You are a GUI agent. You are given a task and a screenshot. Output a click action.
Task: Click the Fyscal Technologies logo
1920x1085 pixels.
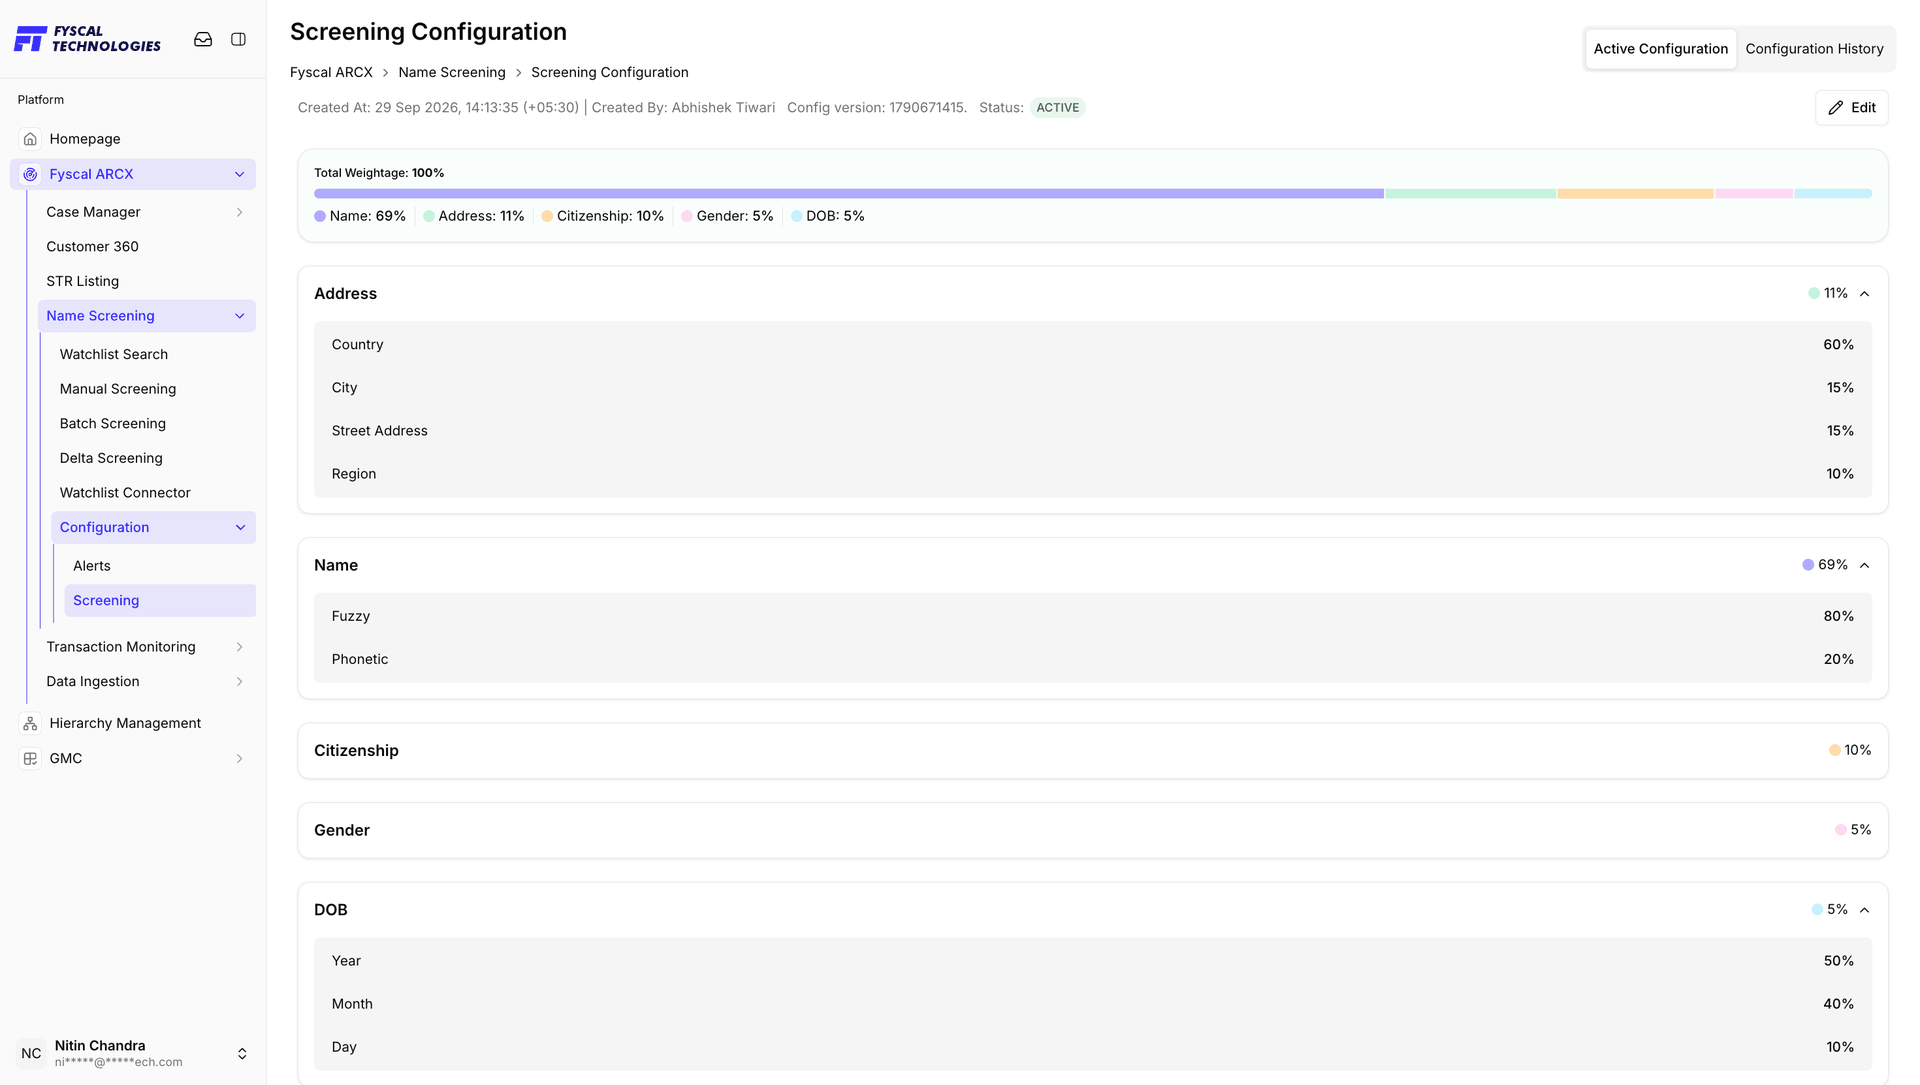88,39
